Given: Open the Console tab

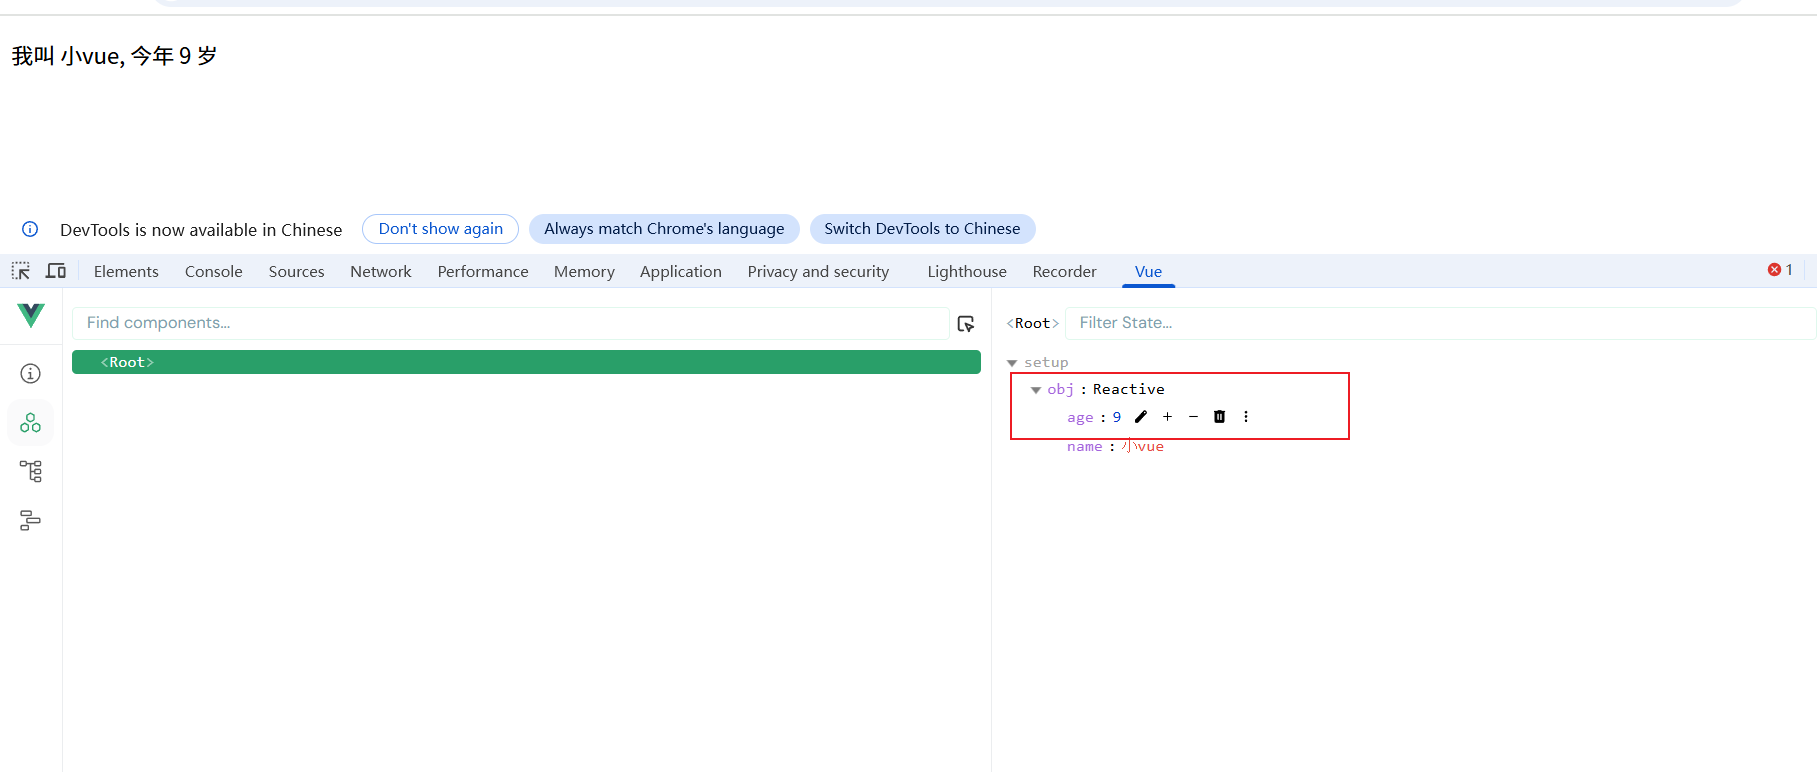Looking at the screenshot, I should point(214,271).
